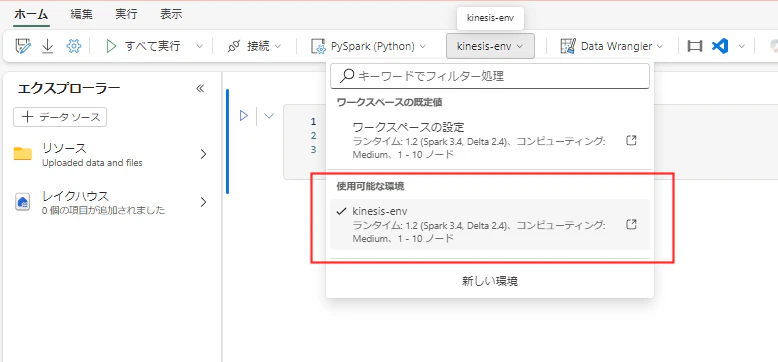
Task: Click the download arrow icon
Action: pos(48,46)
